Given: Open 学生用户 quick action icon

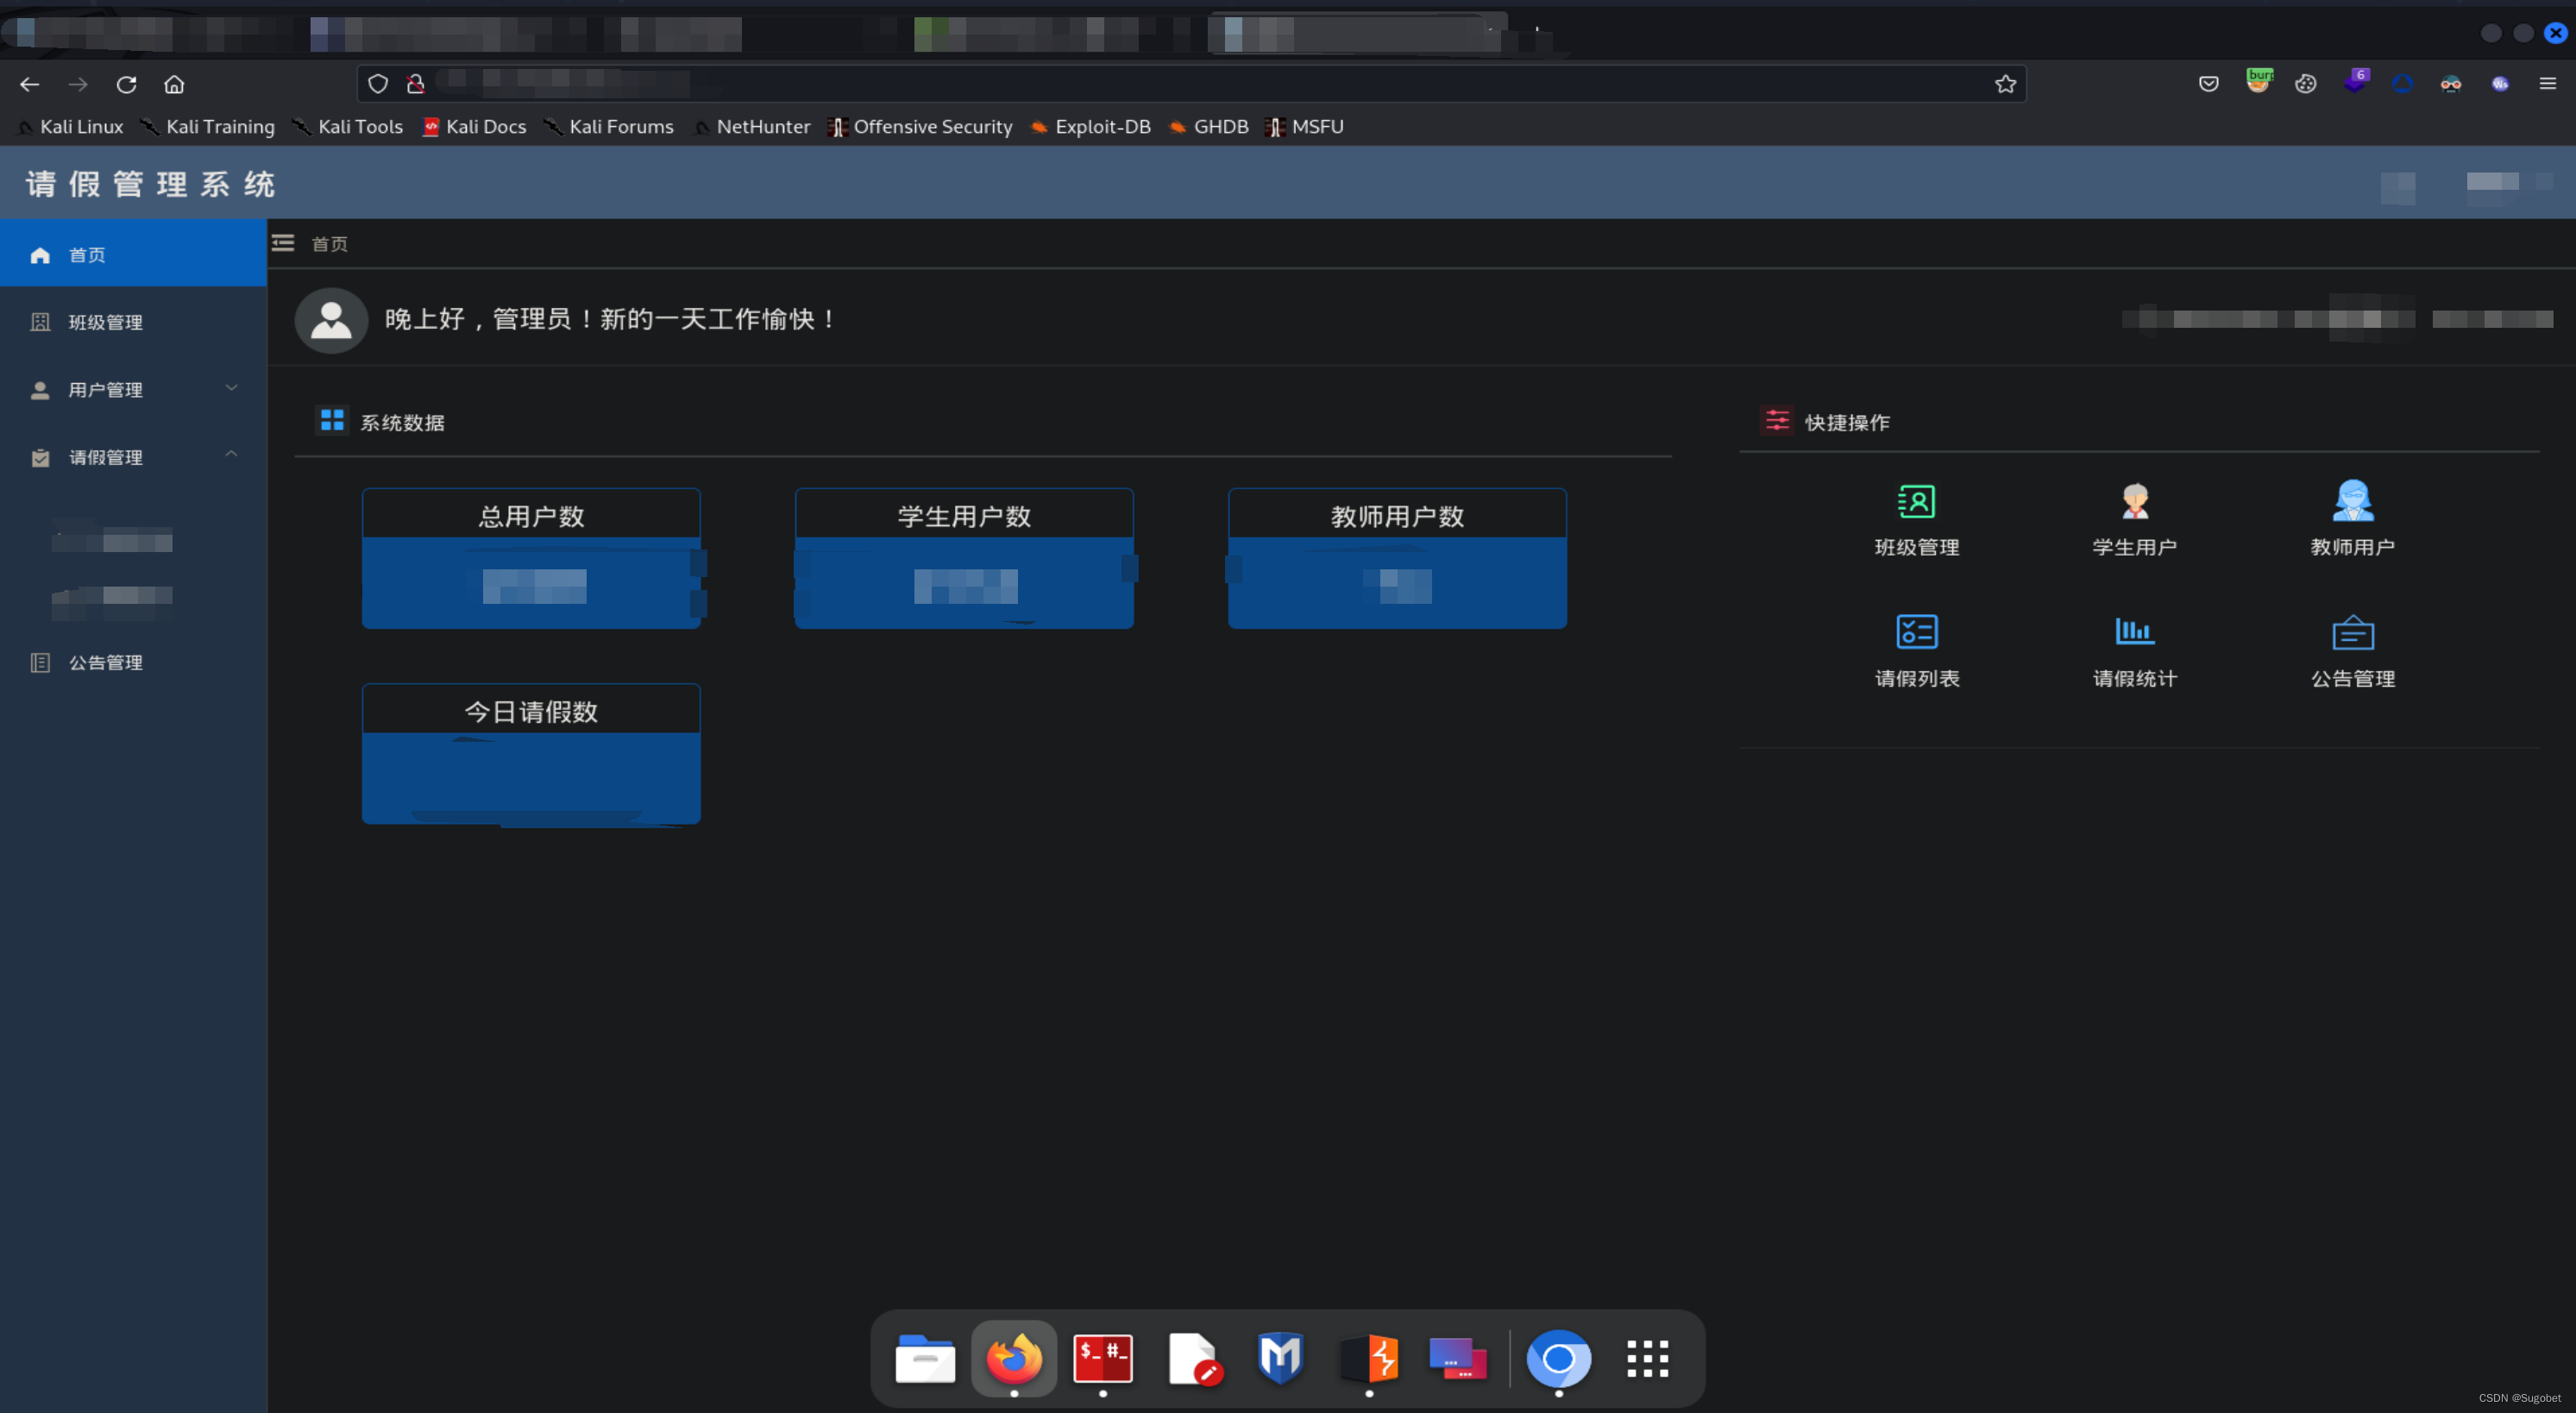Looking at the screenshot, I should point(2134,502).
